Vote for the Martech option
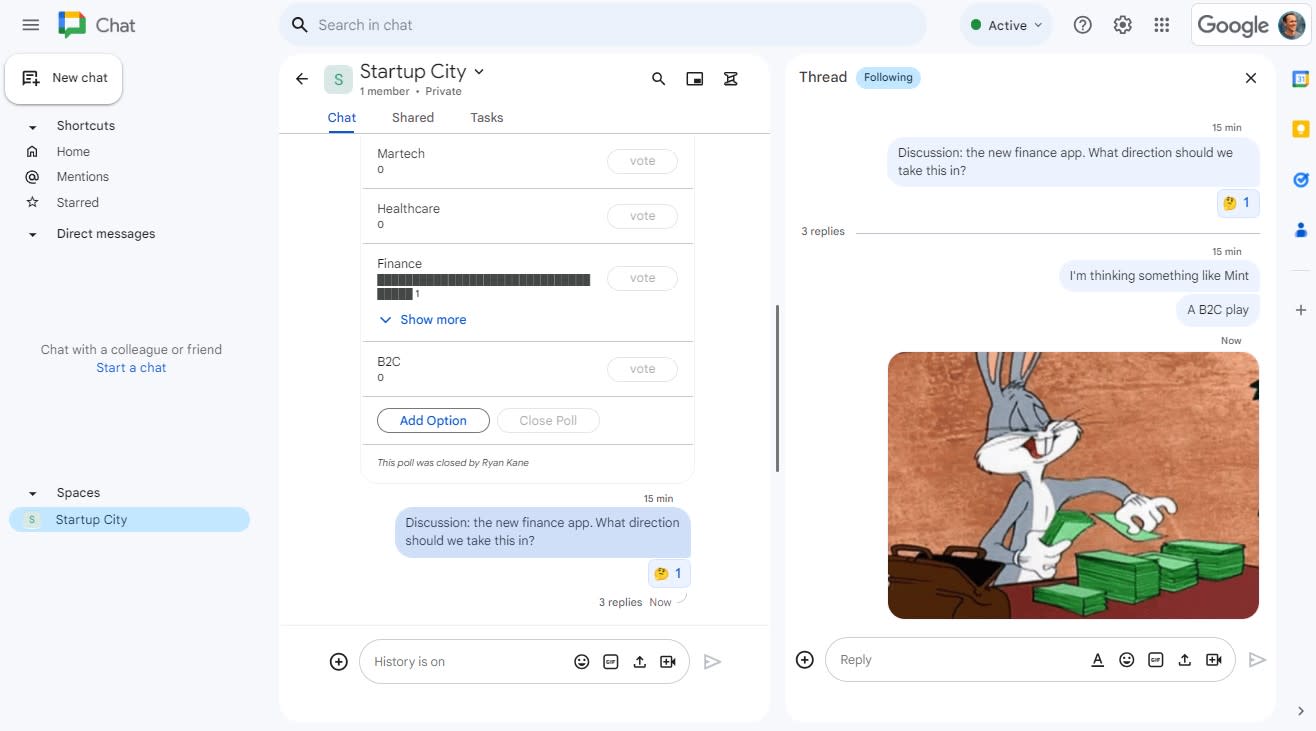1316x731 pixels. tap(642, 161)
